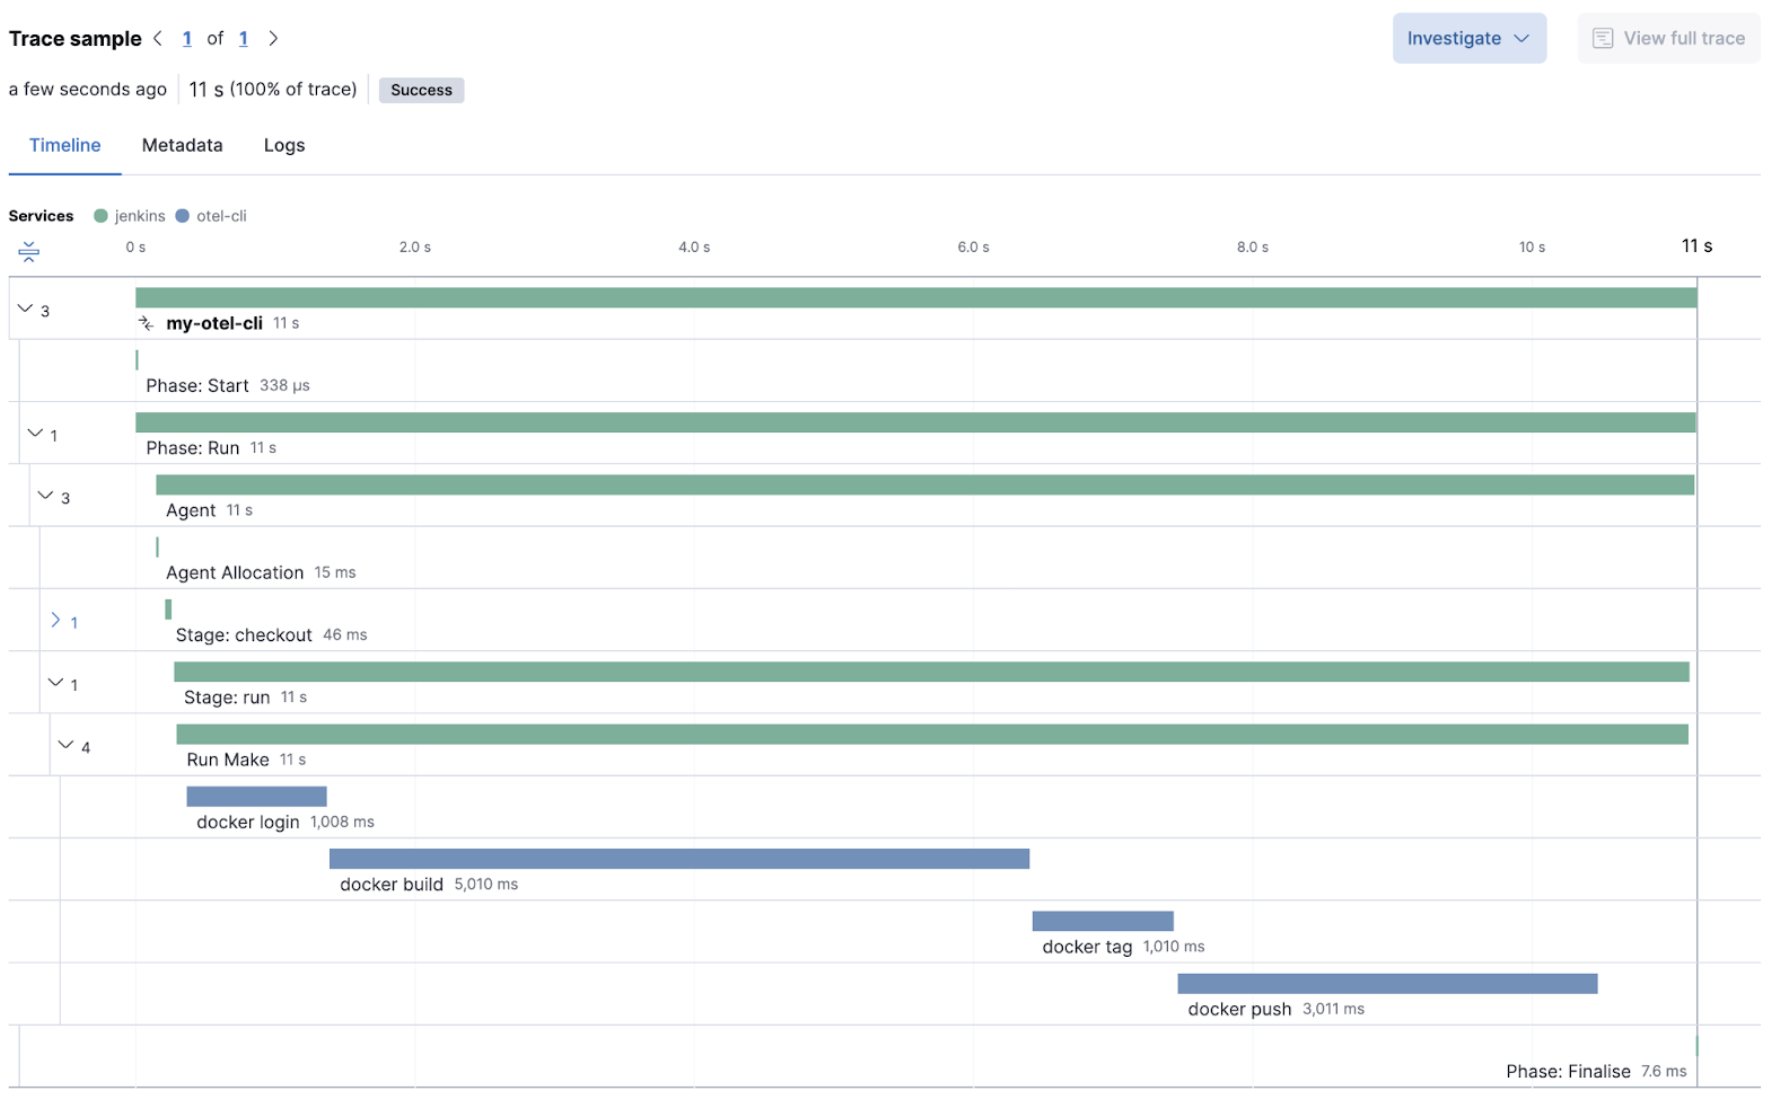Expand the Stage: checkout children
The height and width of the screenshot is (1096, 1768).
pos(57,620)
